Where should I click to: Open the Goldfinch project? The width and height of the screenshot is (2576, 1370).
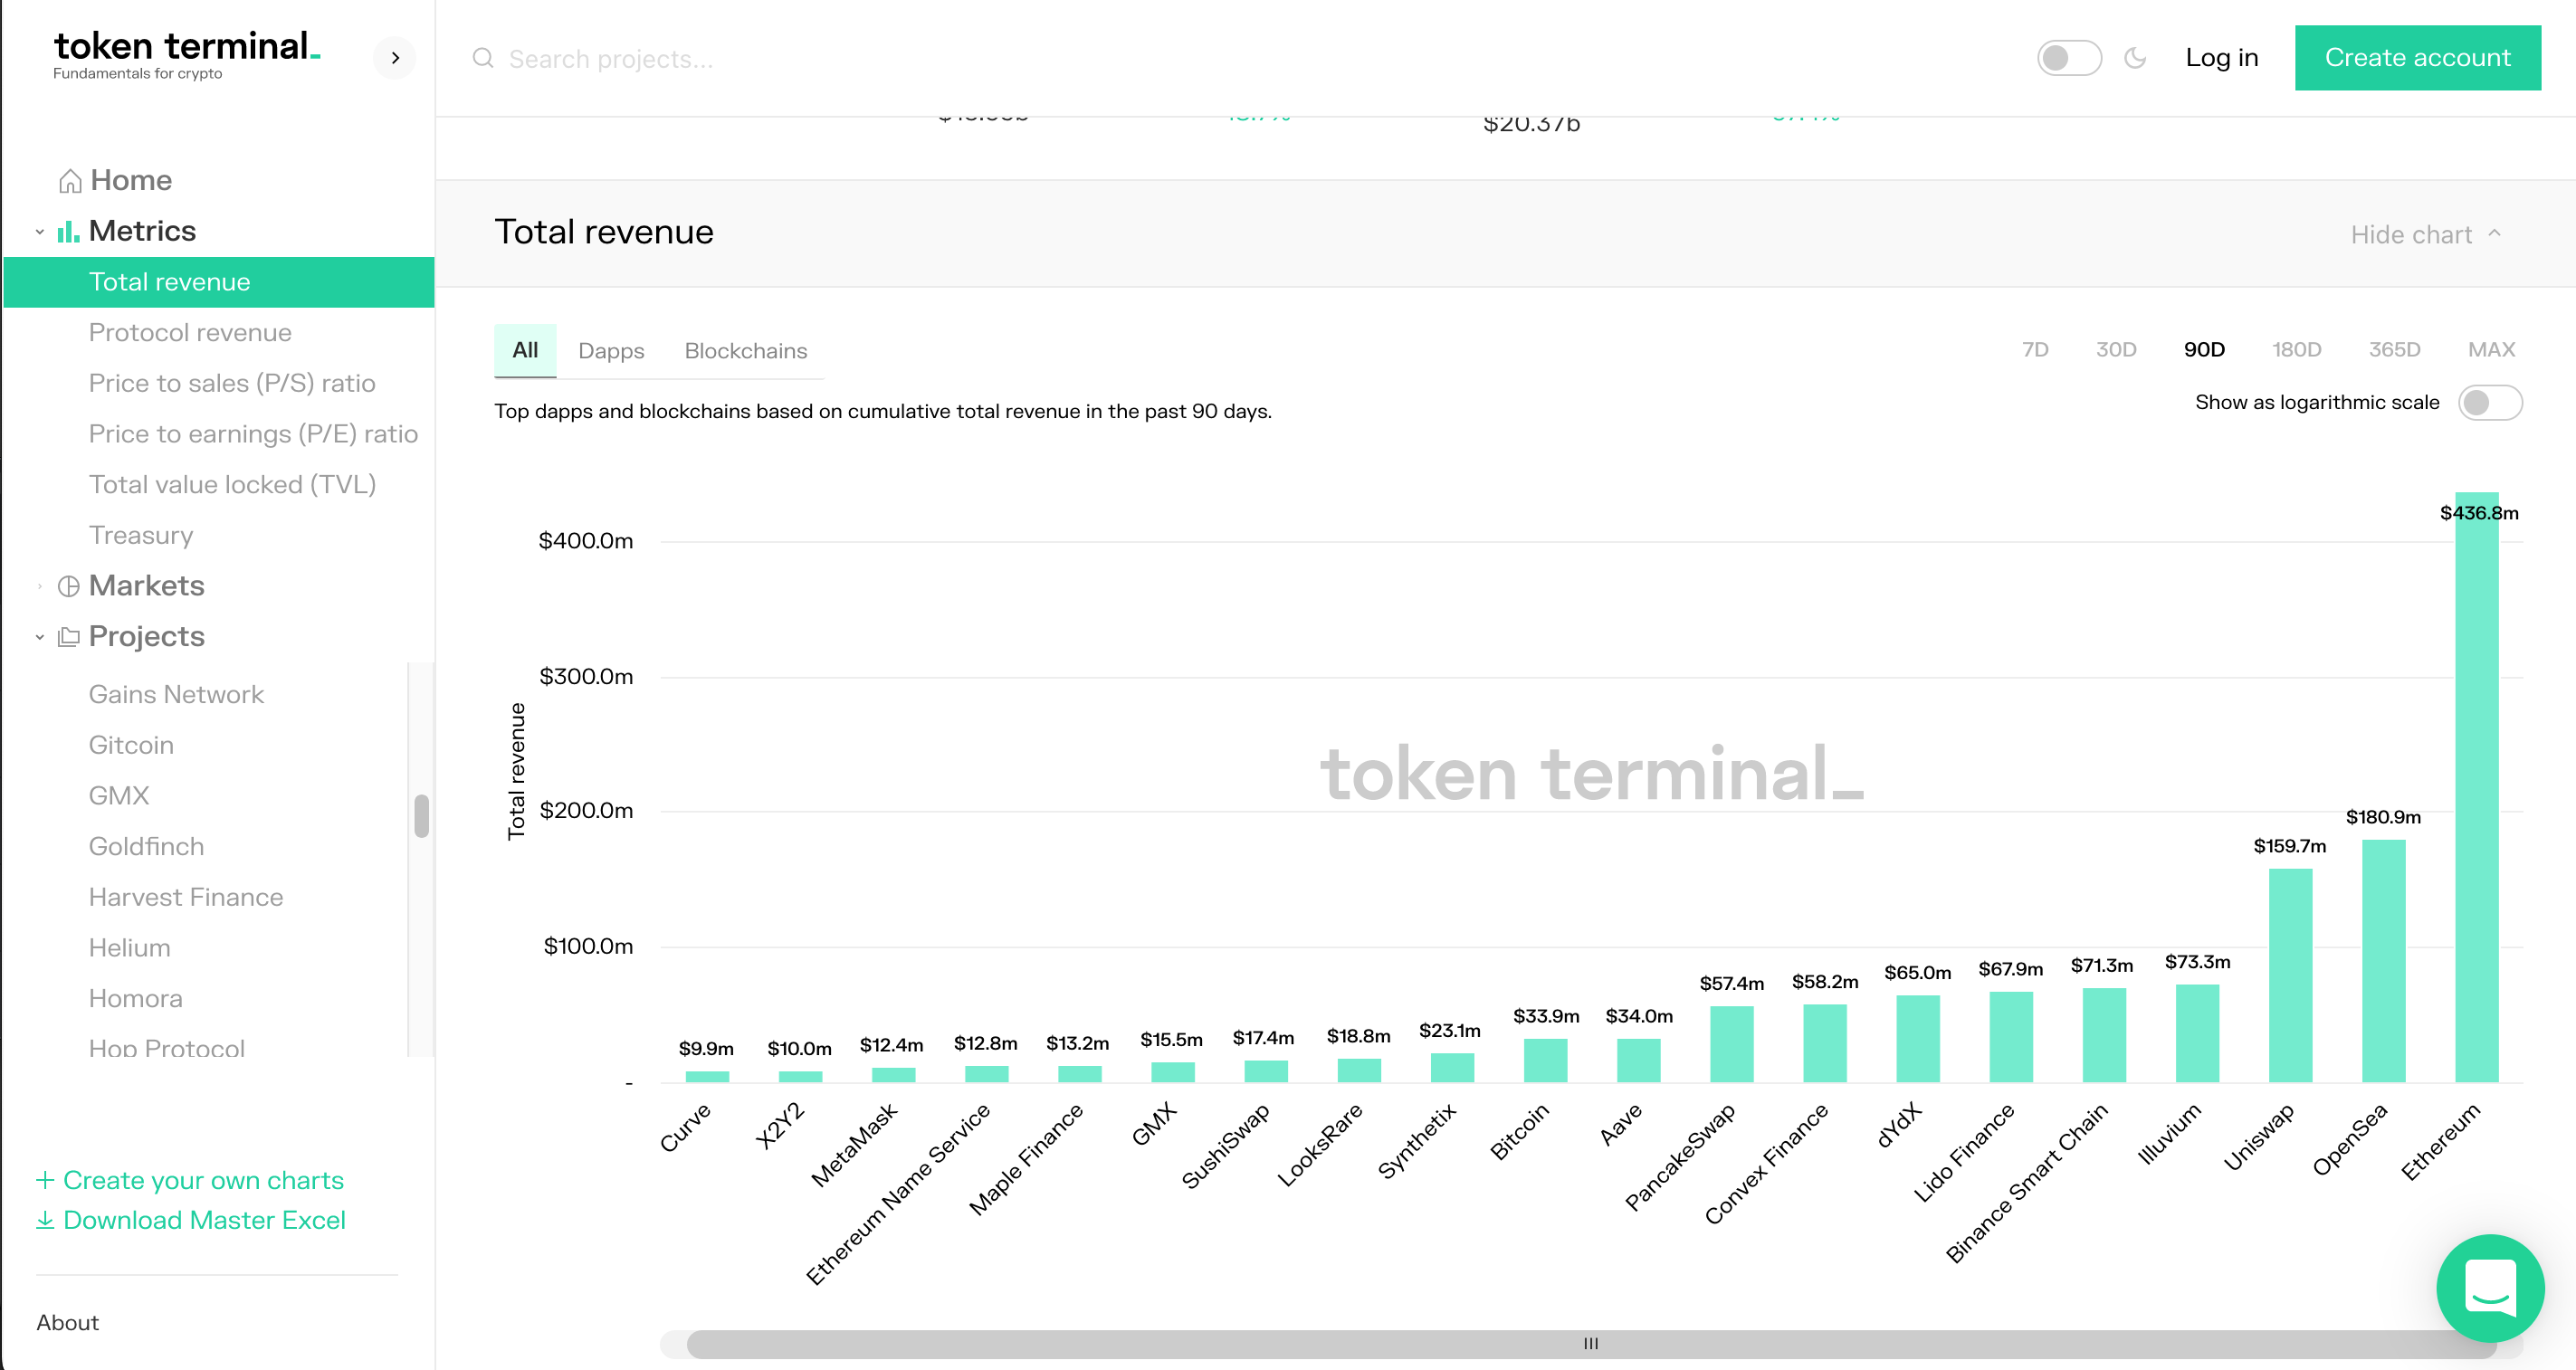coord(146,847)
